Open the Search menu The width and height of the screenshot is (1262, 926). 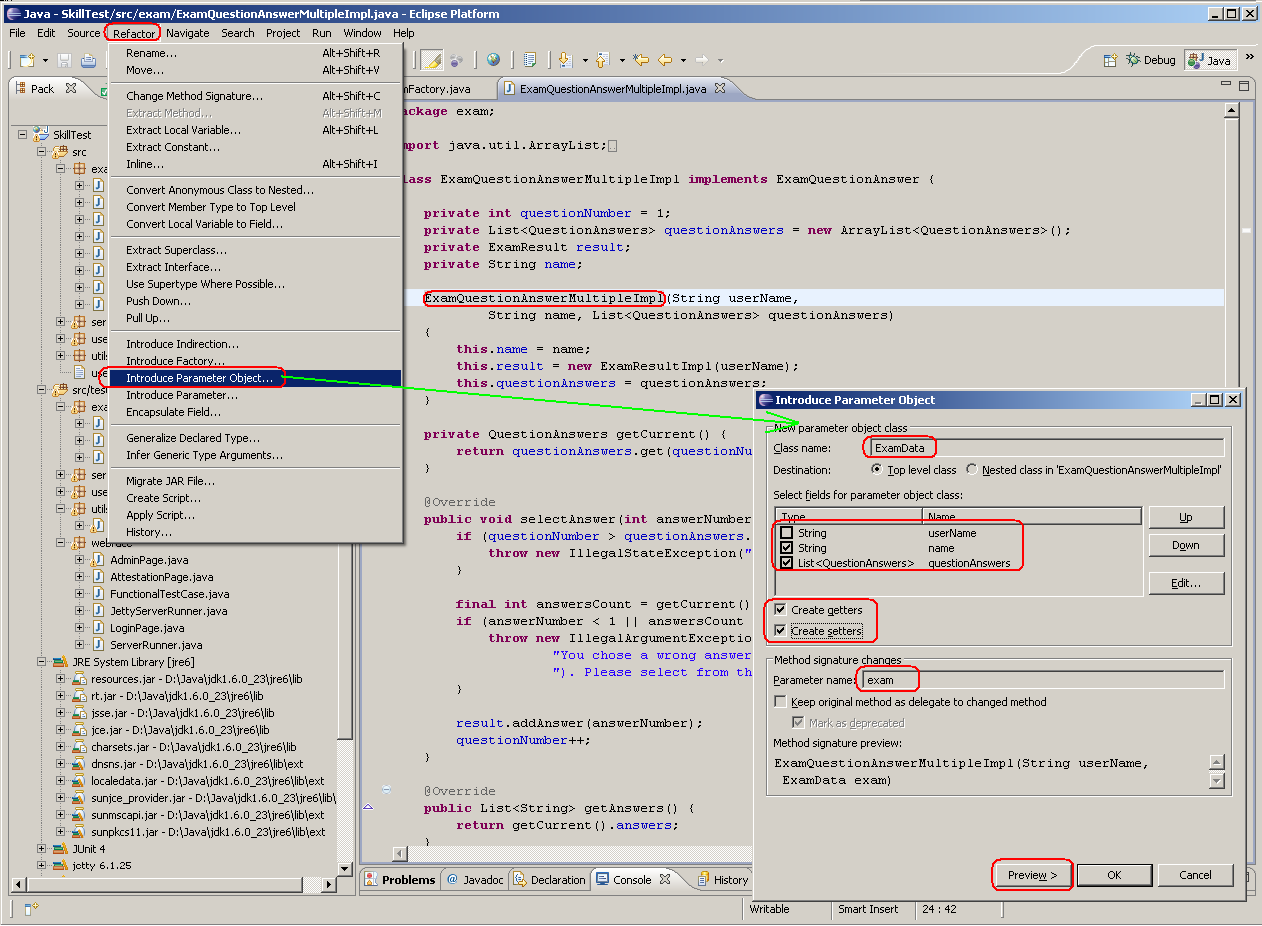pos(237,32)
